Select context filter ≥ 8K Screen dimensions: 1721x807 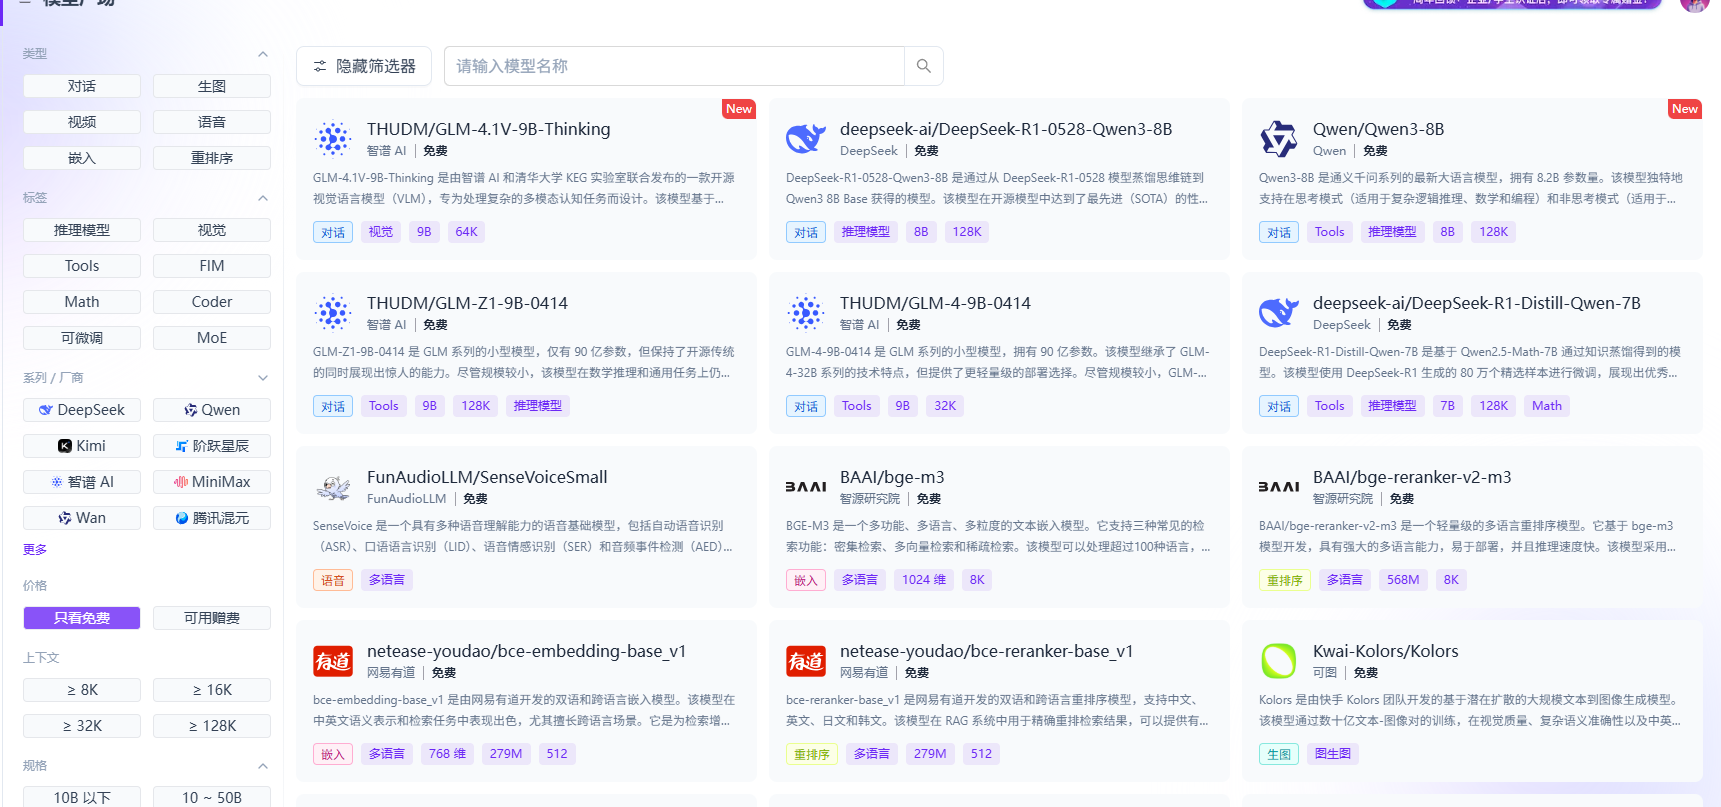[82, 690]
